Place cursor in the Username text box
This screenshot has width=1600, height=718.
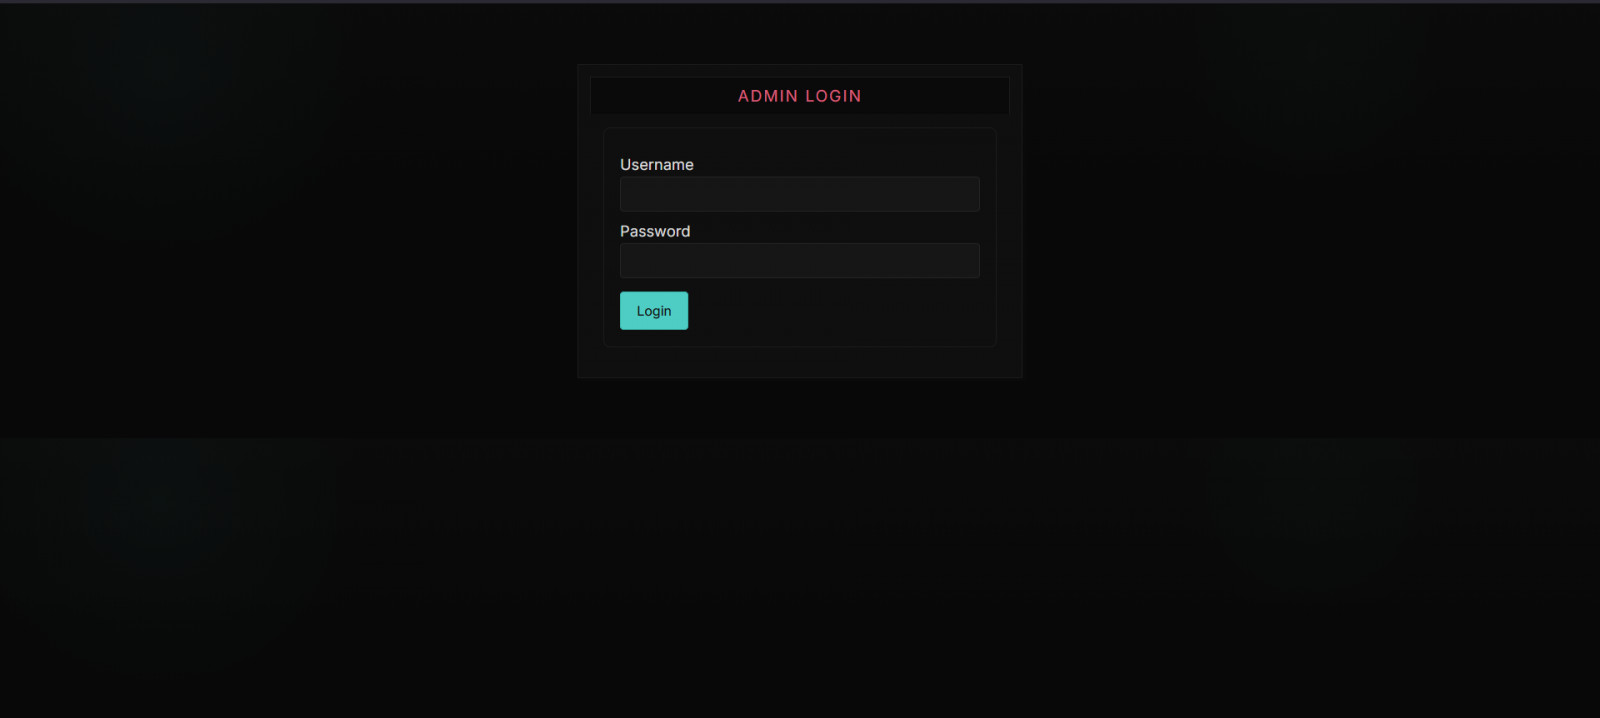point(799,194)
